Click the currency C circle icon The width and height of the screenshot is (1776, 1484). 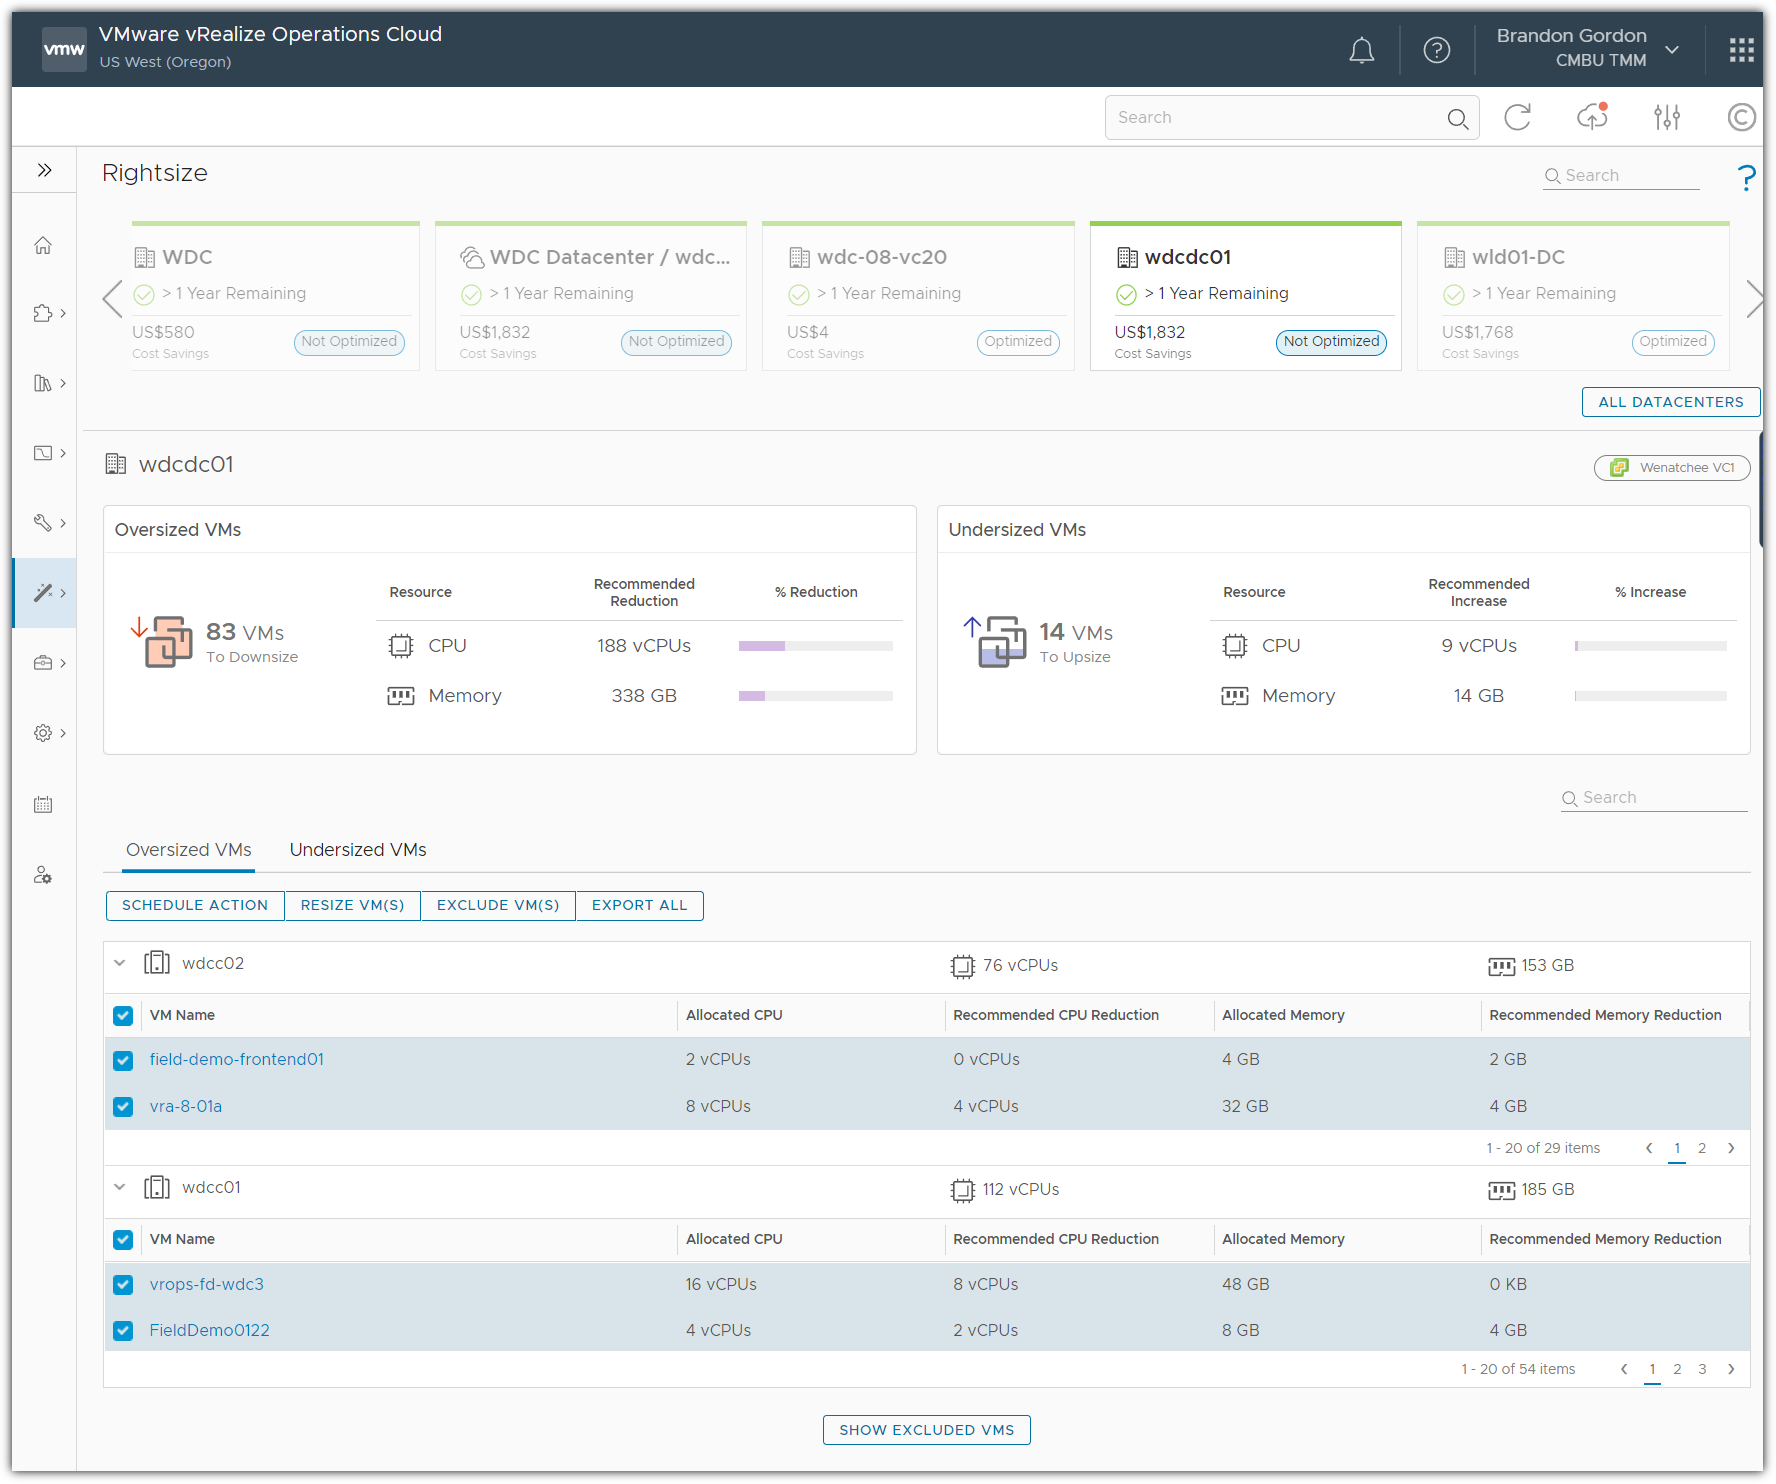tap(1741, 118)
